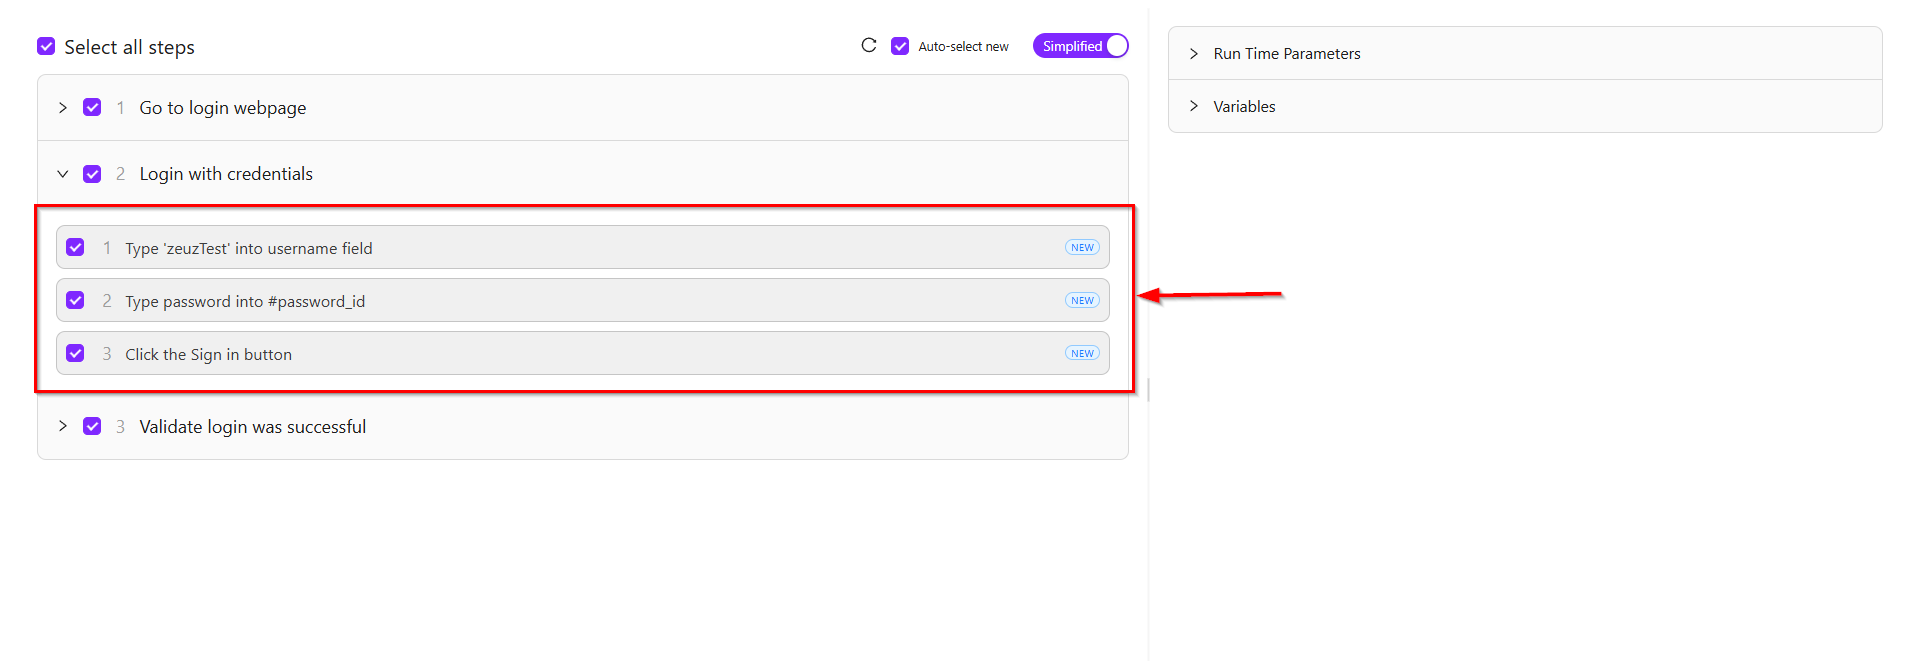Deselect Type 'zeuzTest' into username field checkbox

(x=75, y=247)
